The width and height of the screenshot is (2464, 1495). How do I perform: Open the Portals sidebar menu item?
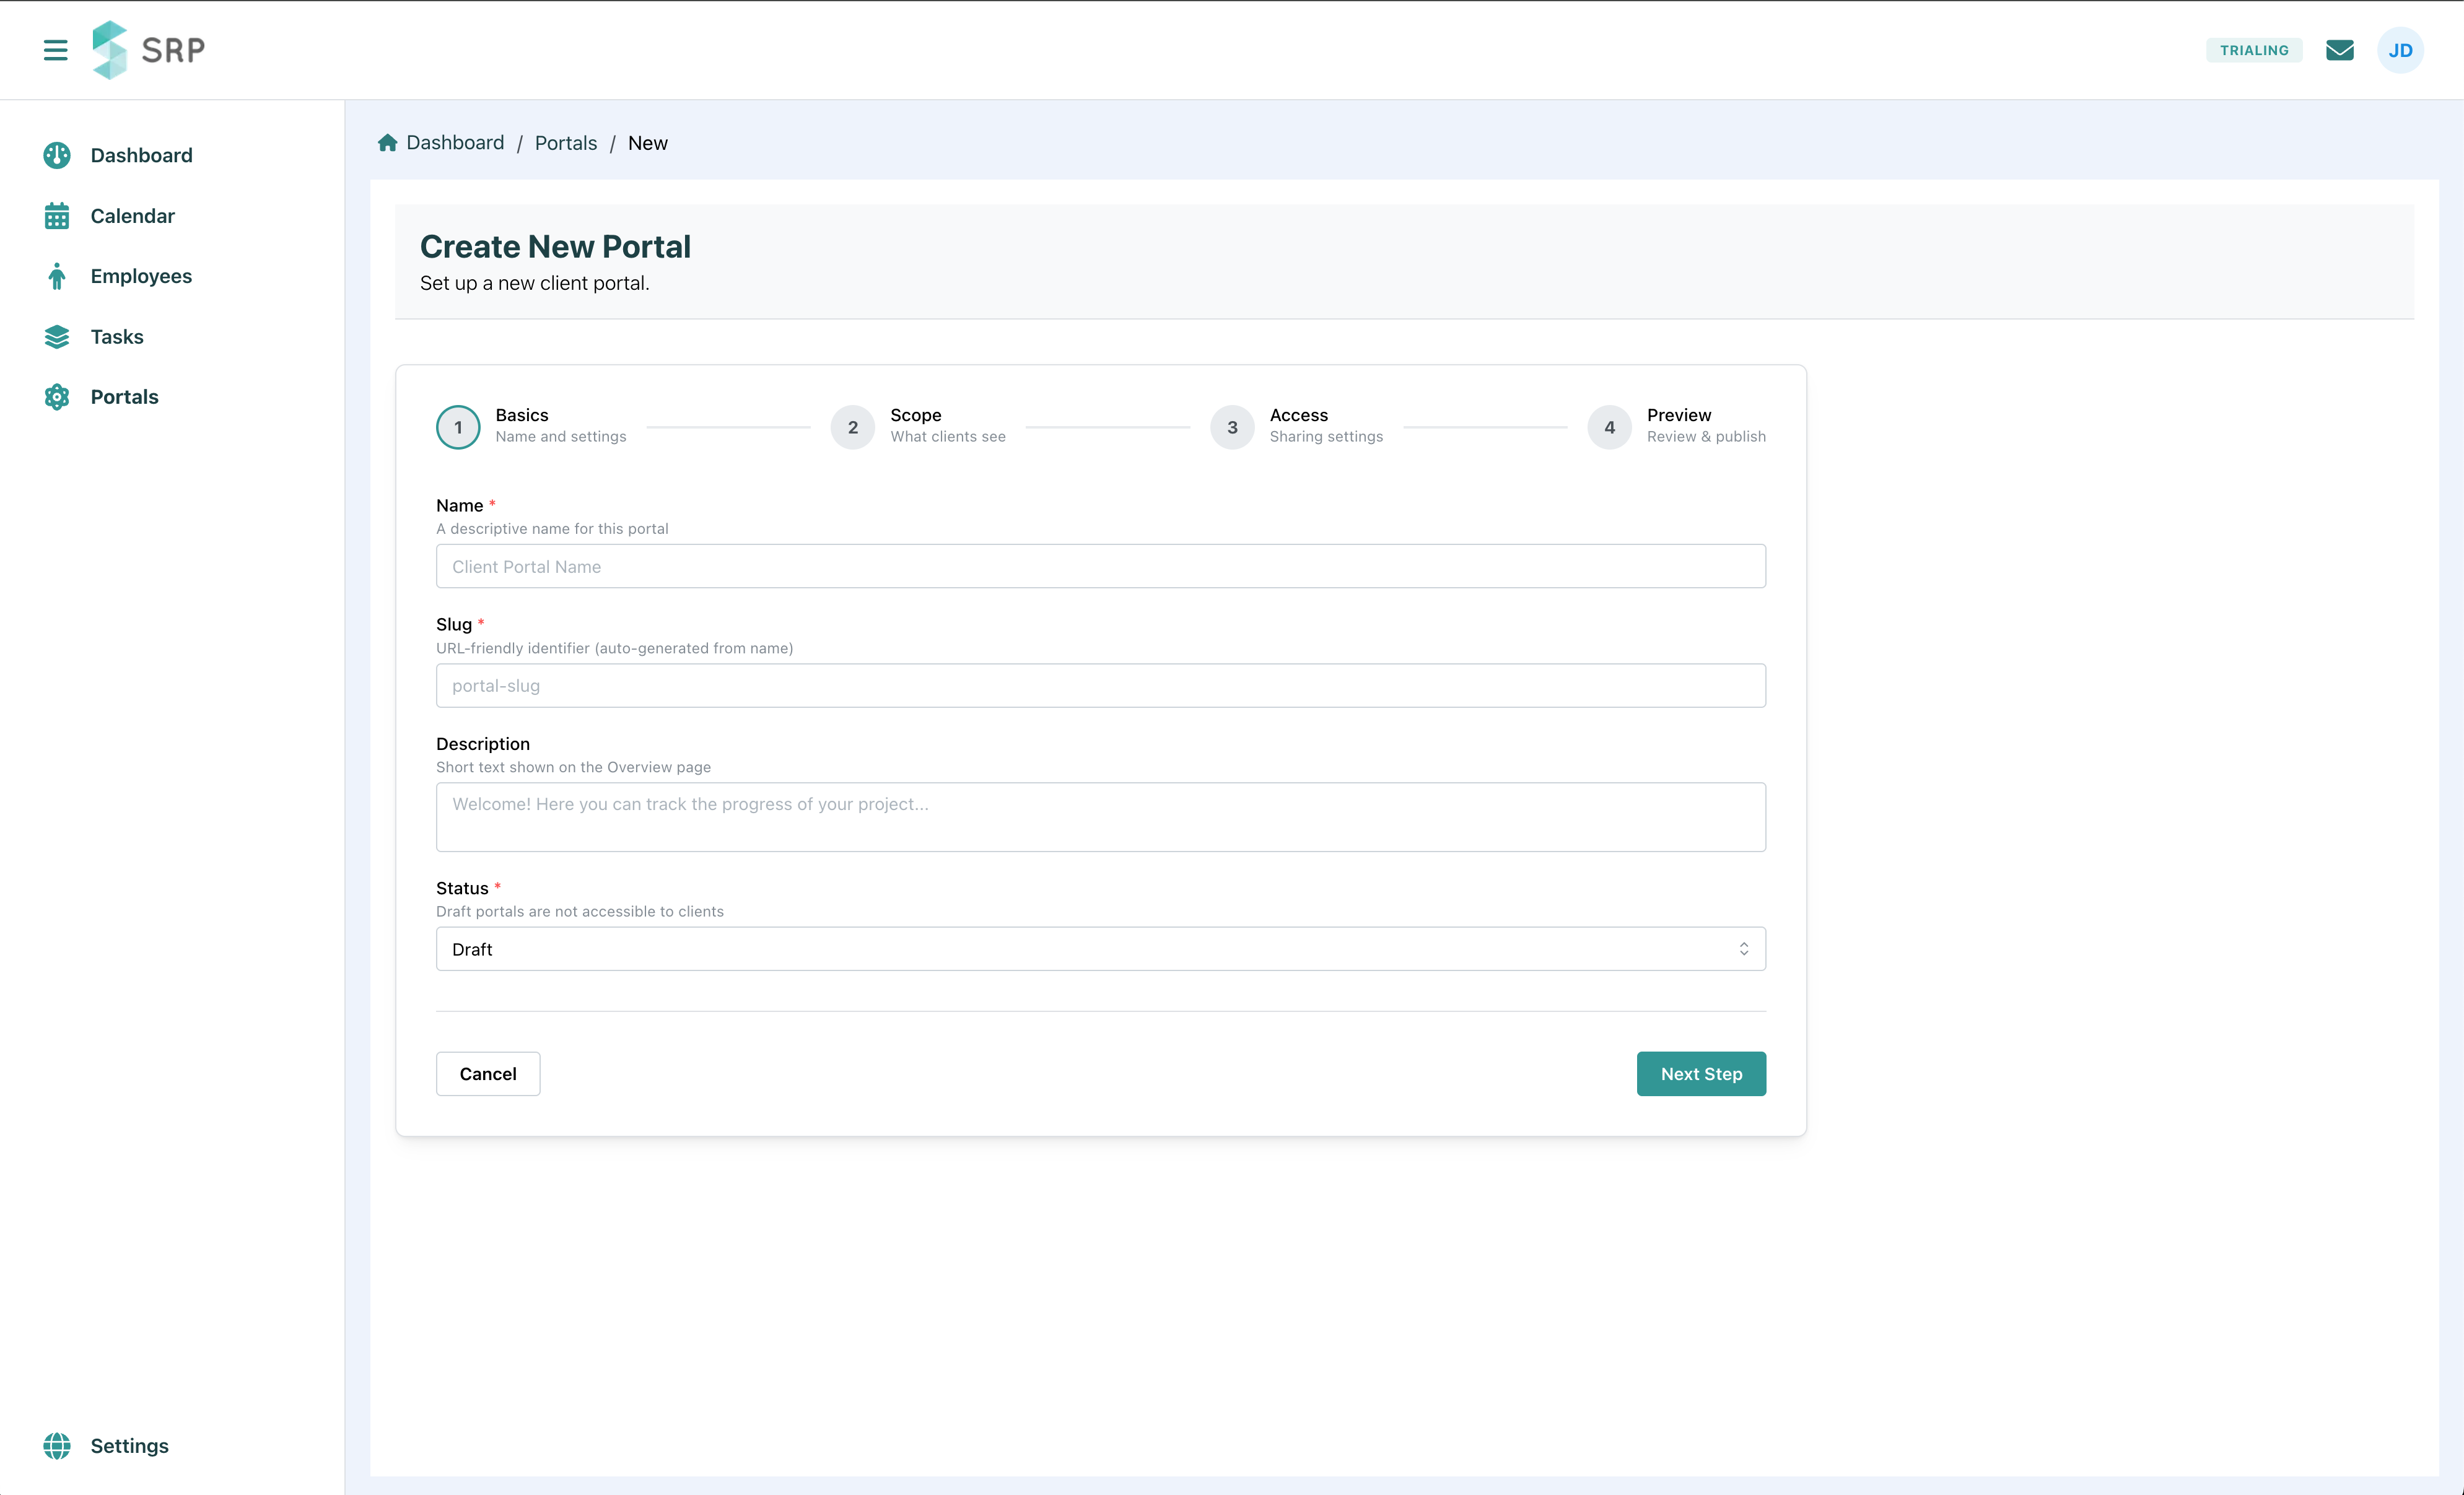pos(124,397)
